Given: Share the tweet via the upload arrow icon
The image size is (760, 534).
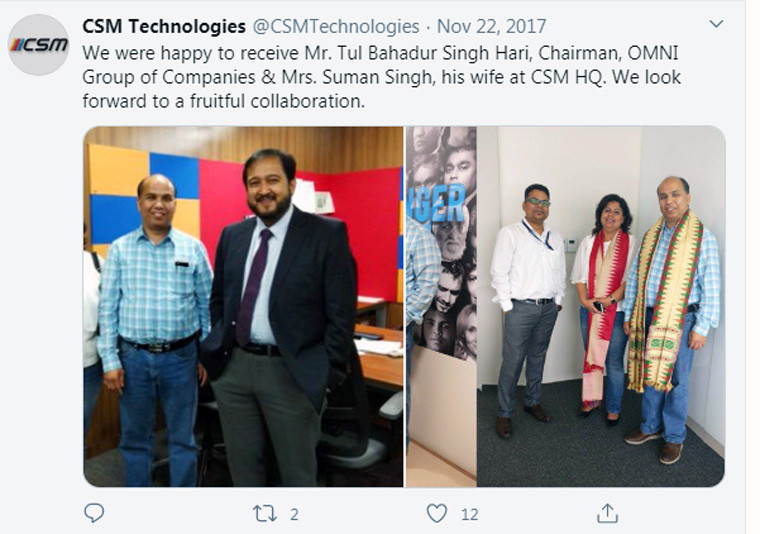Looking at the screenshot, I should (x=607, y=513).
